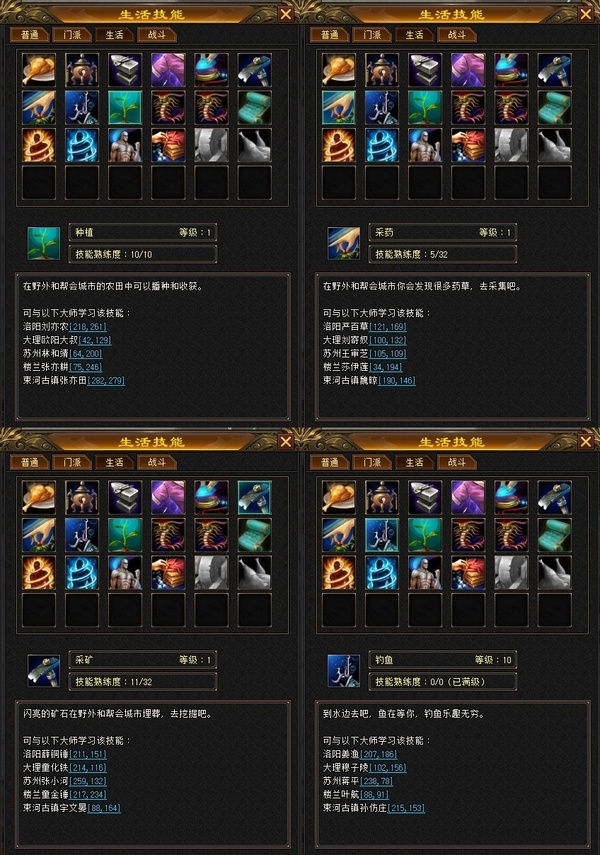600x855 pixels.
Task: Click muscular man icon in the 钓鱼 panel
Action: click(425, 573)
